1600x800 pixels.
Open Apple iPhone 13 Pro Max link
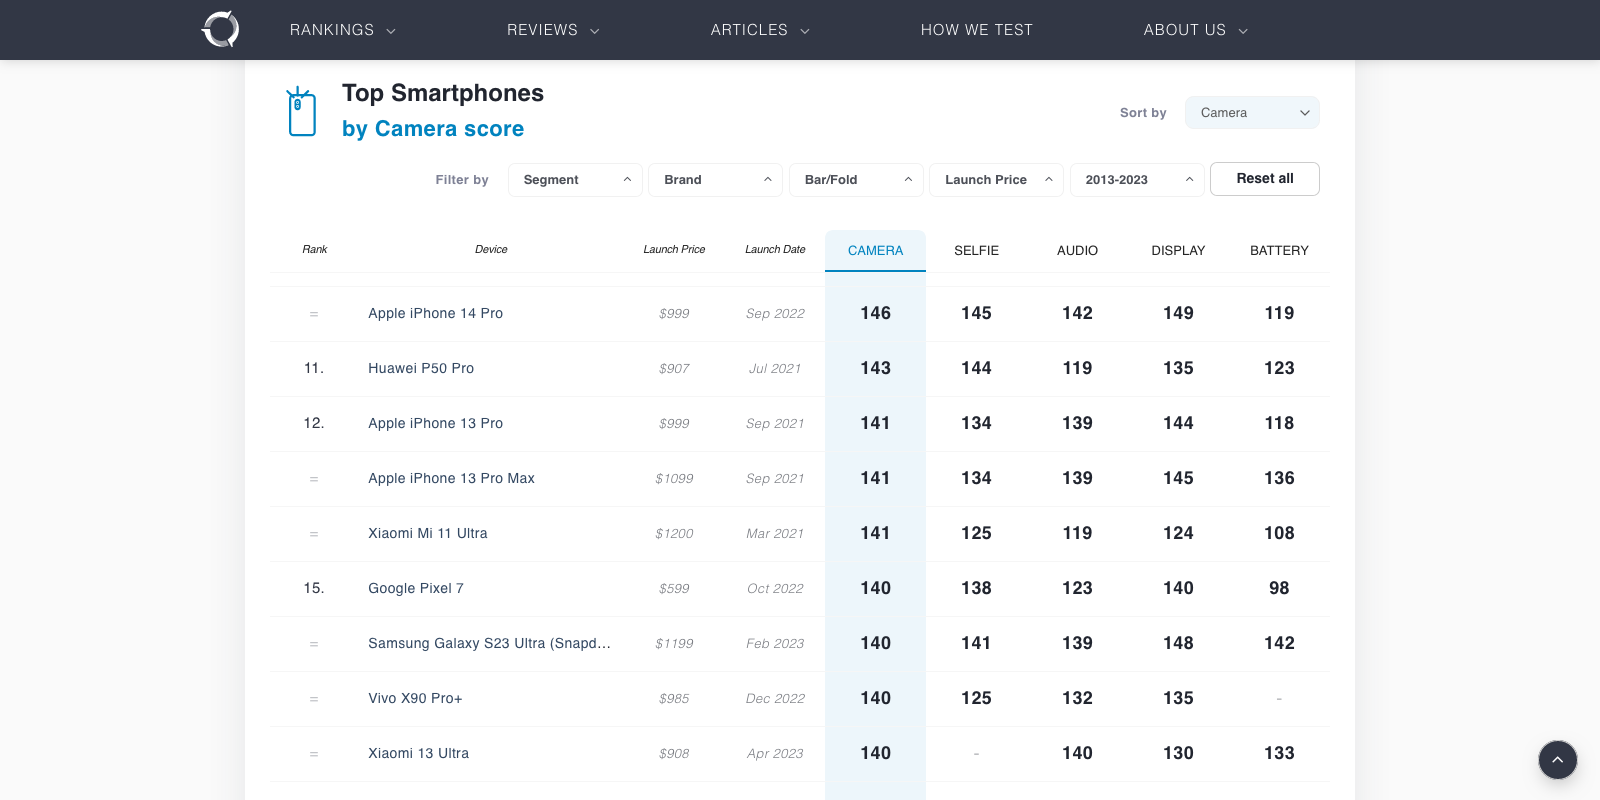coord(451,478)
